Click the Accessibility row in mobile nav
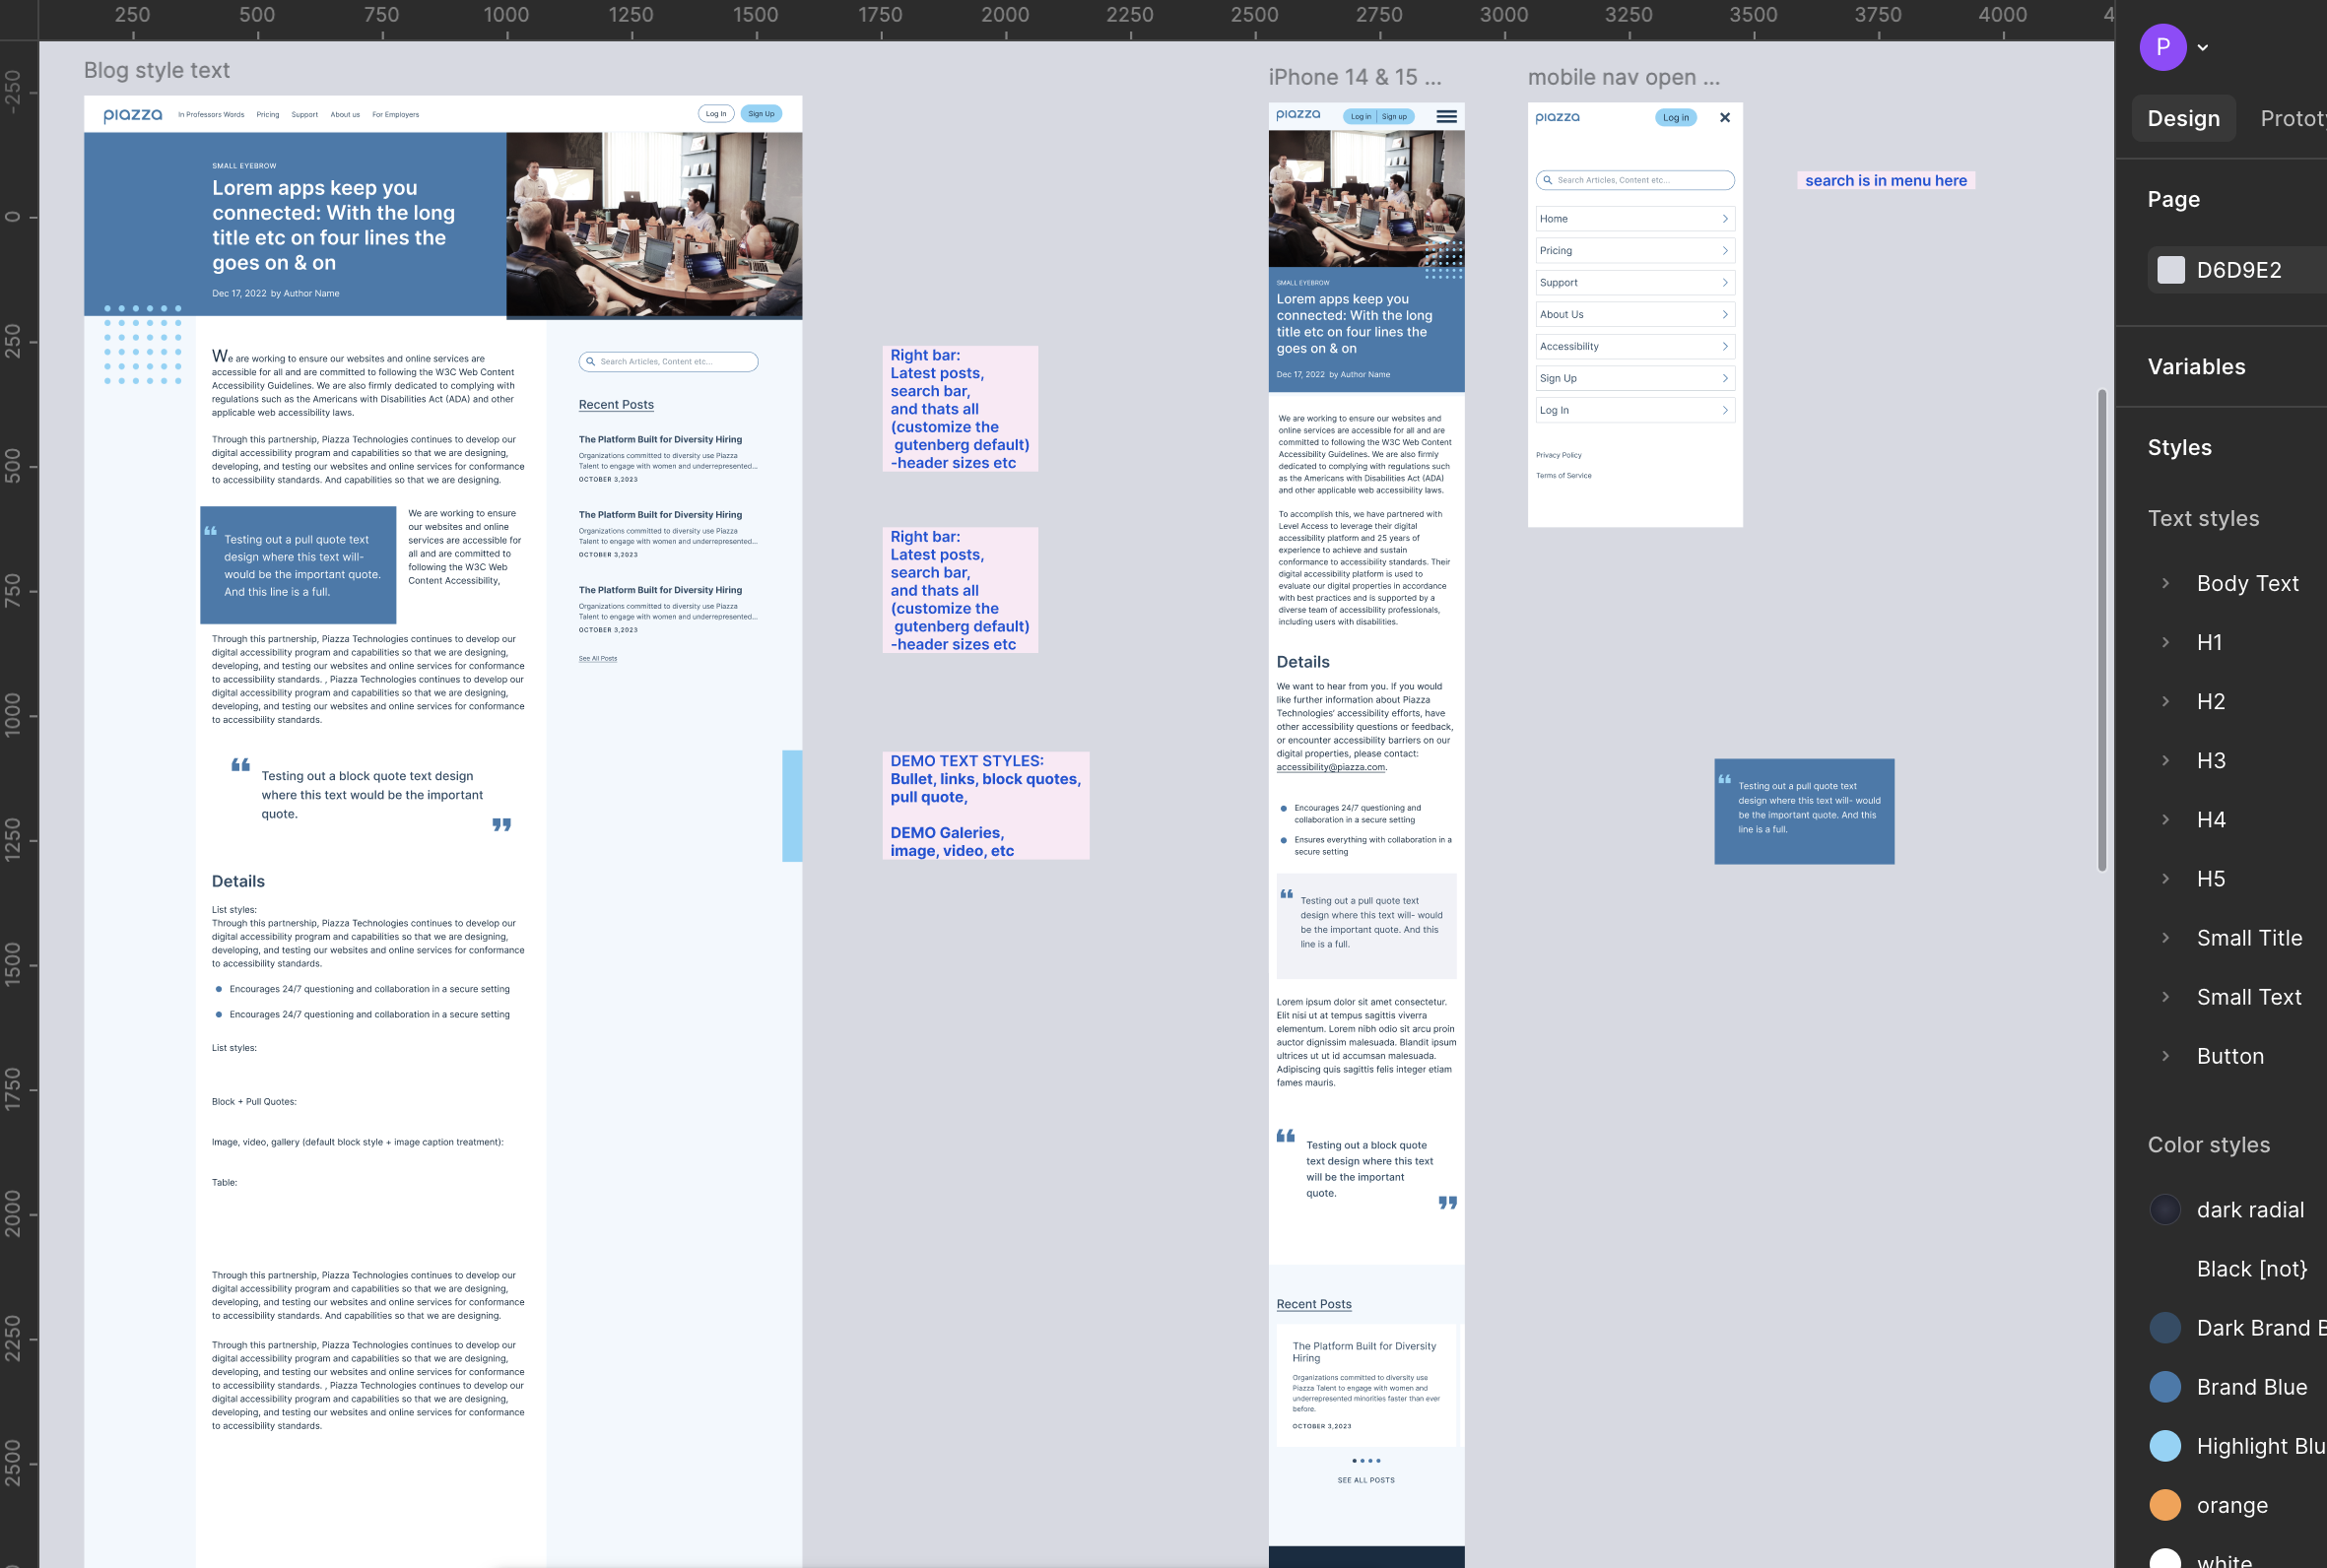Viewport: 2327px width, 1568px height. tap(1635, 347)
